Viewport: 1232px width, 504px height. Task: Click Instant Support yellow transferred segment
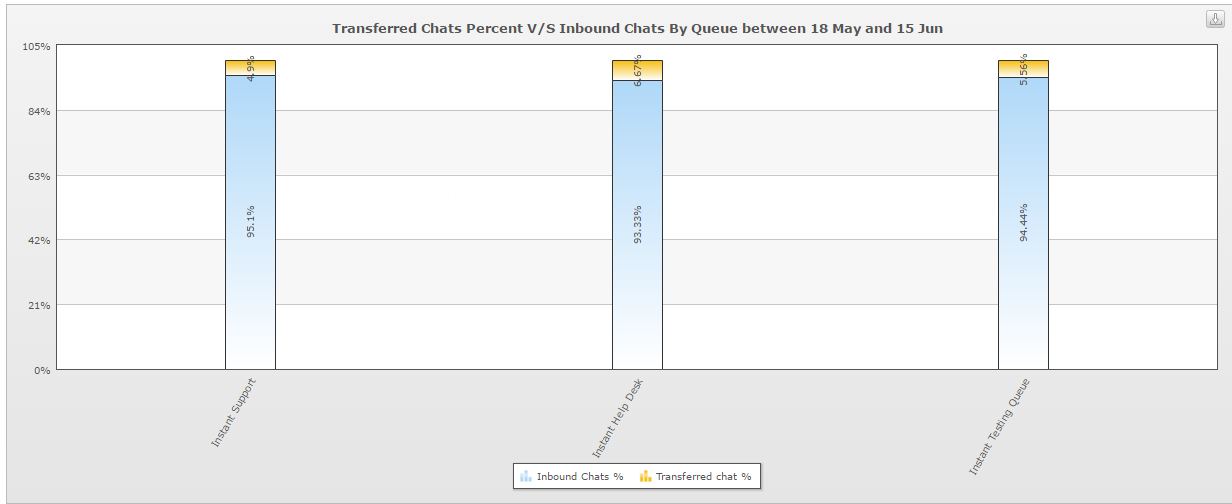250,67
